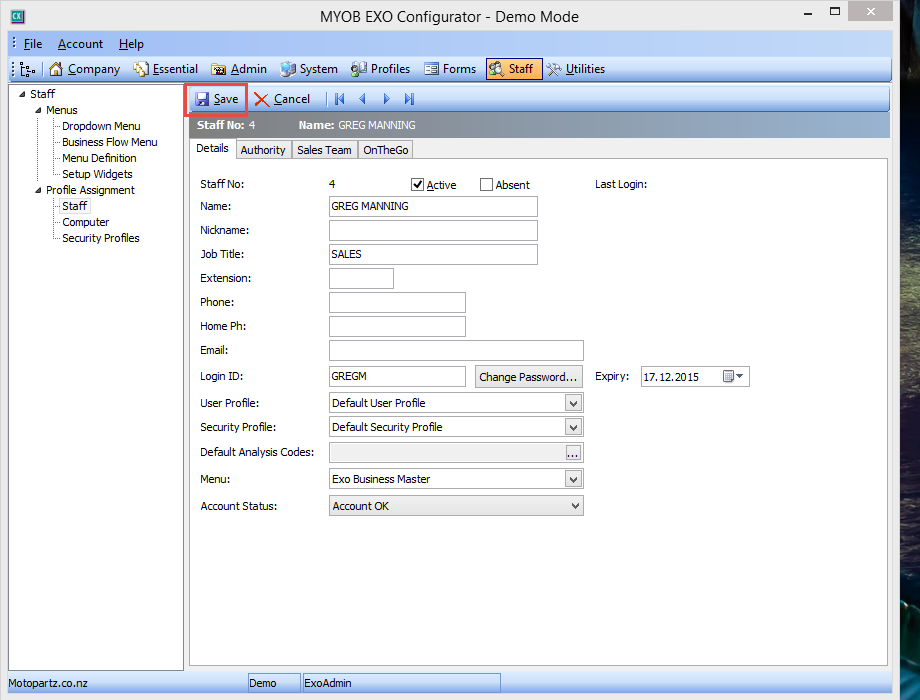The width and height of the screenshot is (920, 700).
Task: Go to next staff record
Action: pos(386,99)
